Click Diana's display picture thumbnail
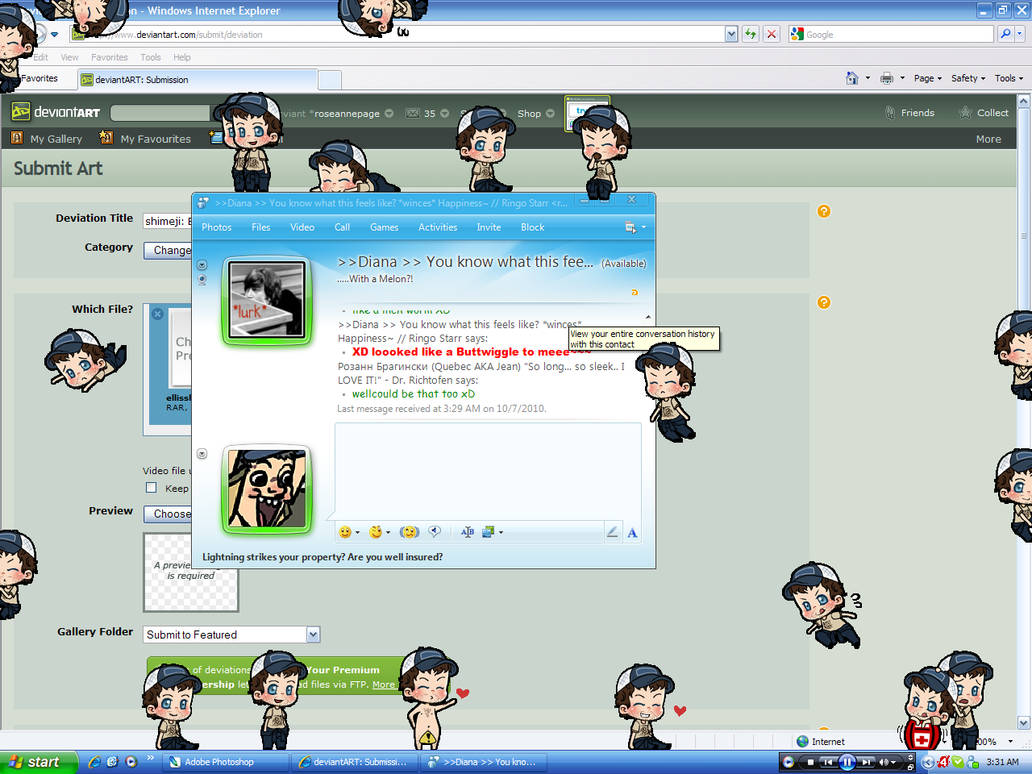Image resolution: width=1032 pixels, height=774 pixels. point(267,299)
